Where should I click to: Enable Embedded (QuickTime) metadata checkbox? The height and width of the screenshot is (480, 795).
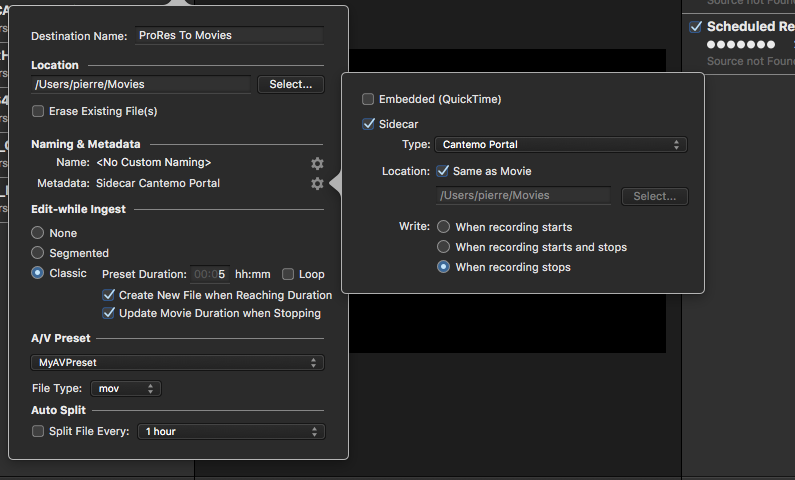click(368, 99)
